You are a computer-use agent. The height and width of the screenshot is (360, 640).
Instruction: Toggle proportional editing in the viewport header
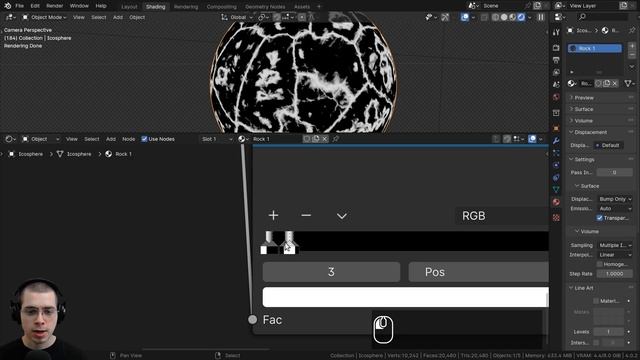click(x=302, y=17)
